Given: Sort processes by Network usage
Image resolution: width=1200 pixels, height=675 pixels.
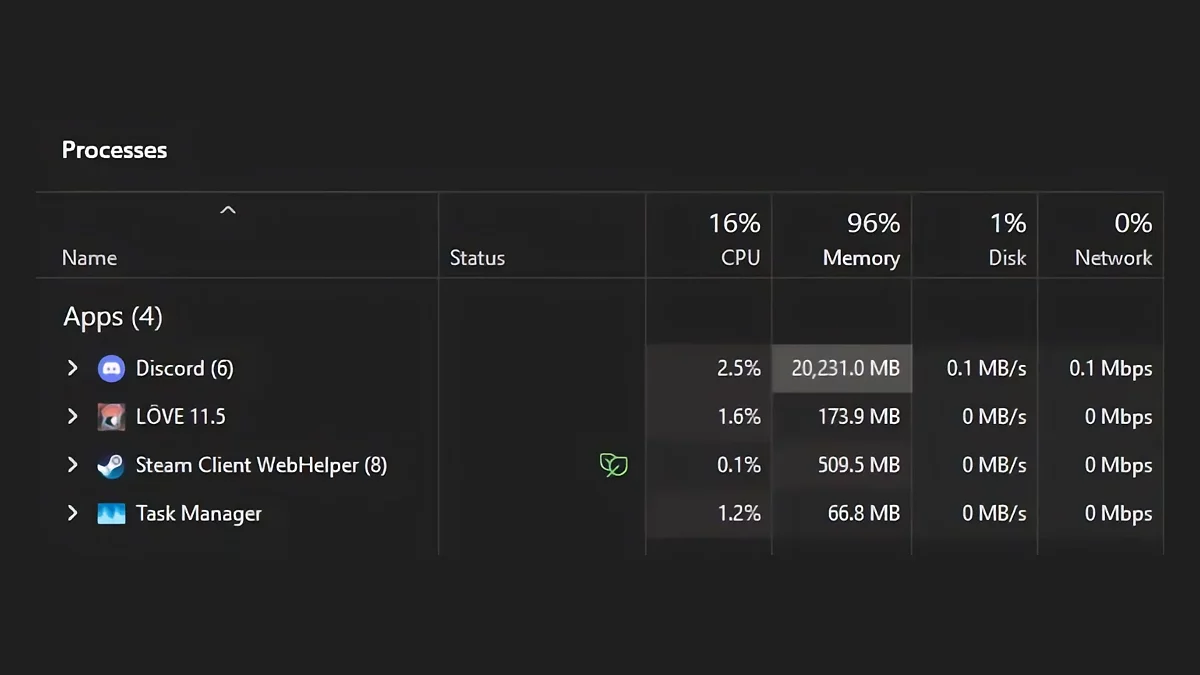Looking at the screenshot, I should pos(1113,258).
